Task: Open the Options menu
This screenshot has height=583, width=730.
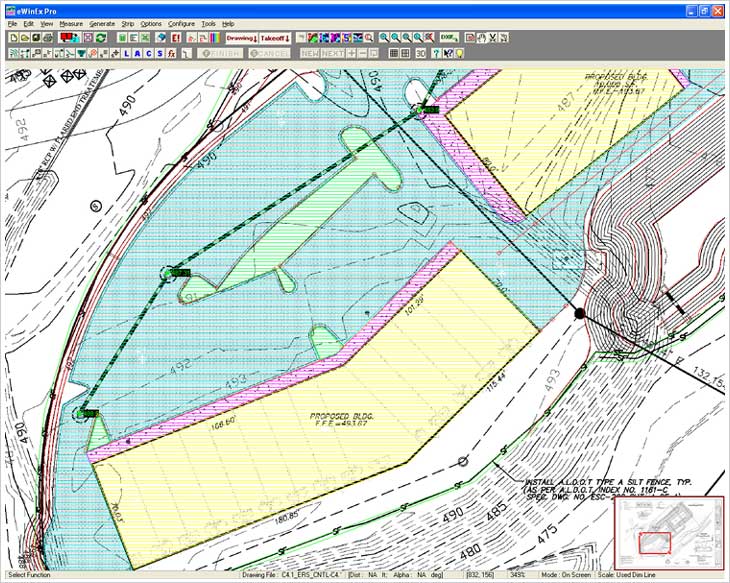Action: [151, 24]
